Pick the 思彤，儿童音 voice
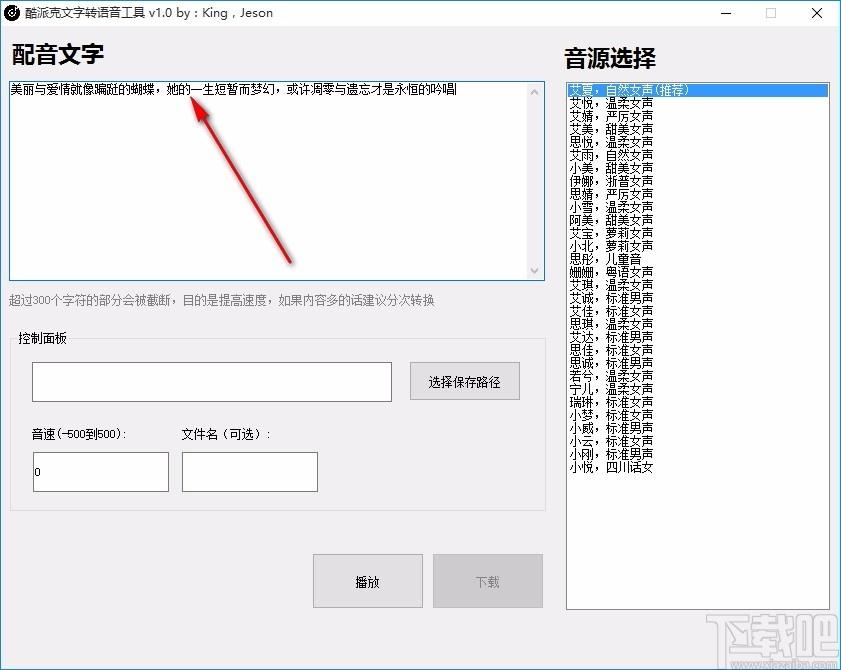This screenshot has height=670, width=841. [x=697, y=259]
